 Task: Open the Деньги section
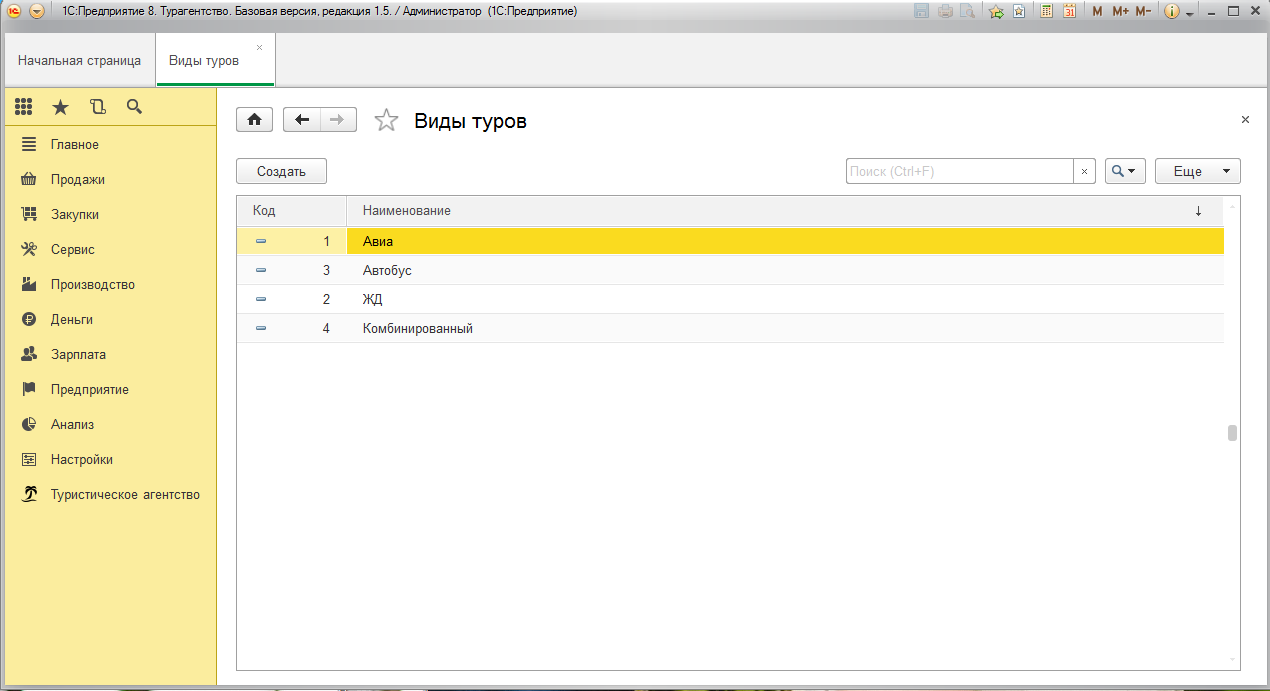72,319
